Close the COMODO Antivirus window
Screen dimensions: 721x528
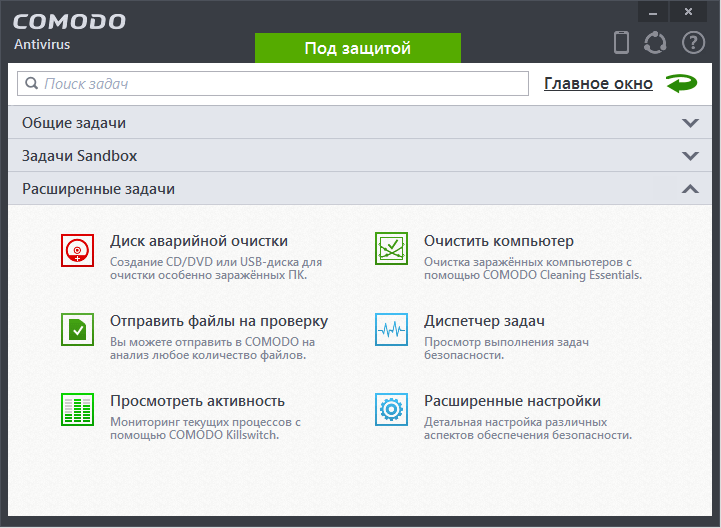click(x=688, y=12)
